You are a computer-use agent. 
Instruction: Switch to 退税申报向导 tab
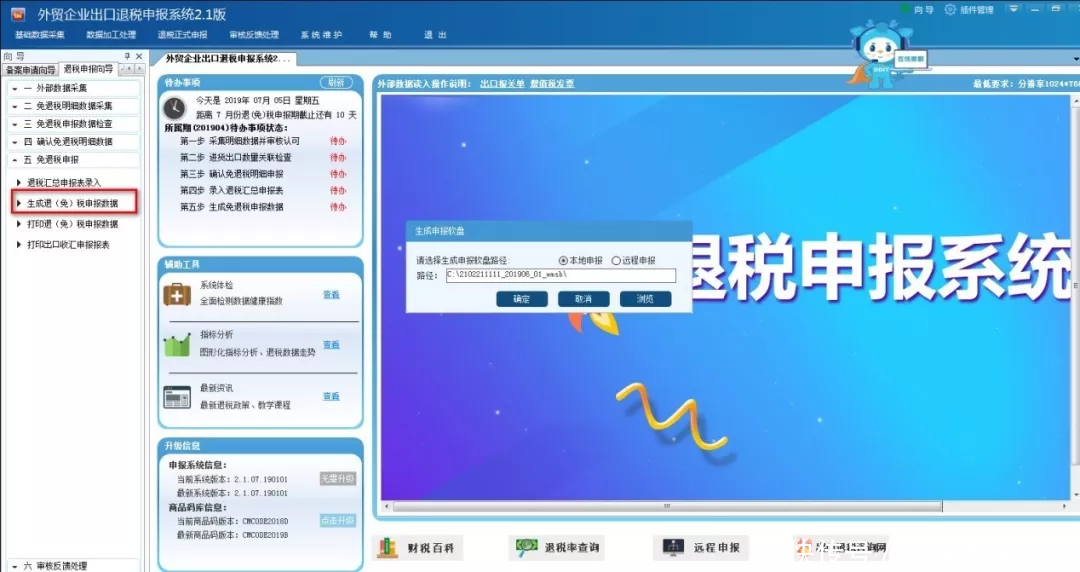click(x=88, y=69)
